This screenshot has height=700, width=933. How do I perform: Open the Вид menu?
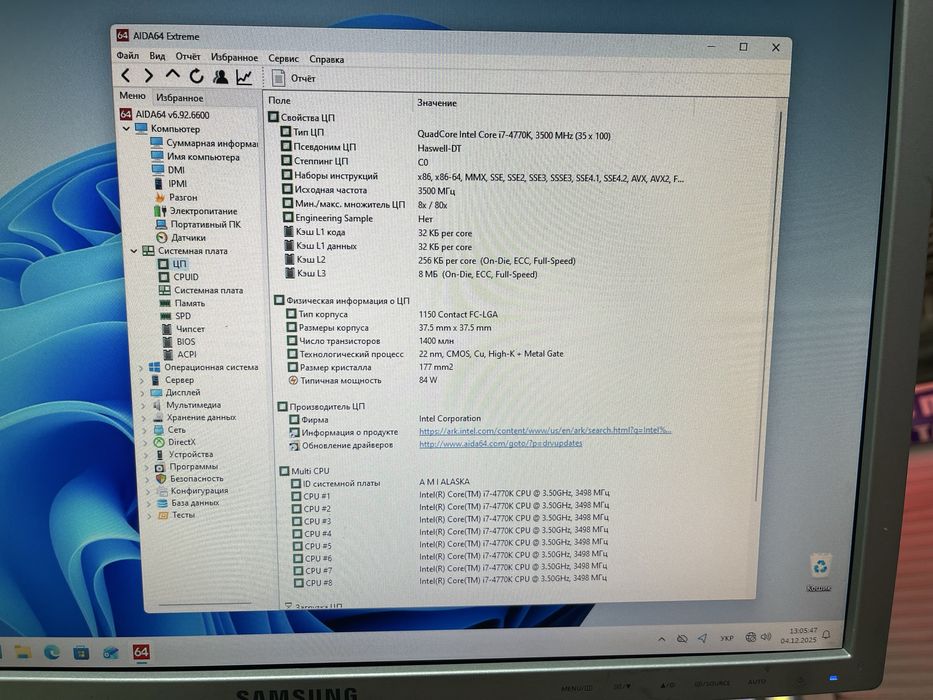tap(157, 56)
